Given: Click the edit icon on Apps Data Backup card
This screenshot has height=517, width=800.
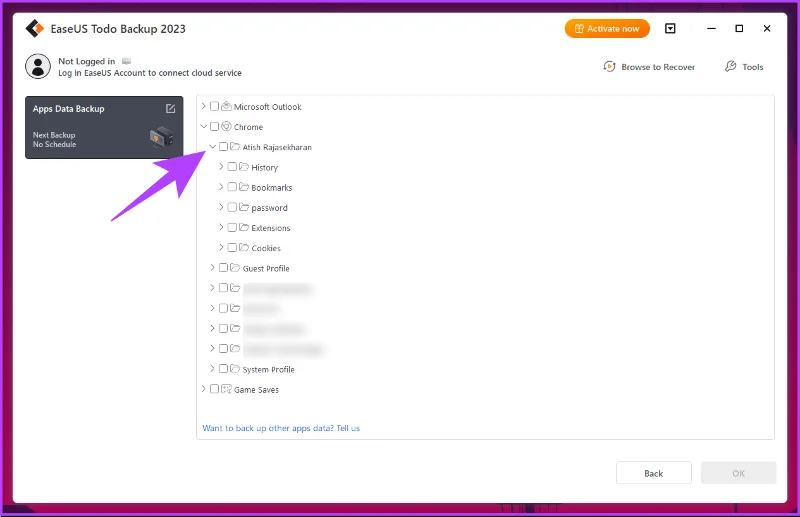Looking at the screenshot, I should 170,108.
